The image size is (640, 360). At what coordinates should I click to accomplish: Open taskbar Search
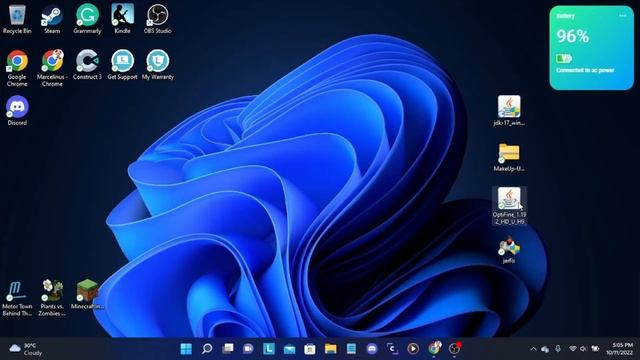(207, 349)
